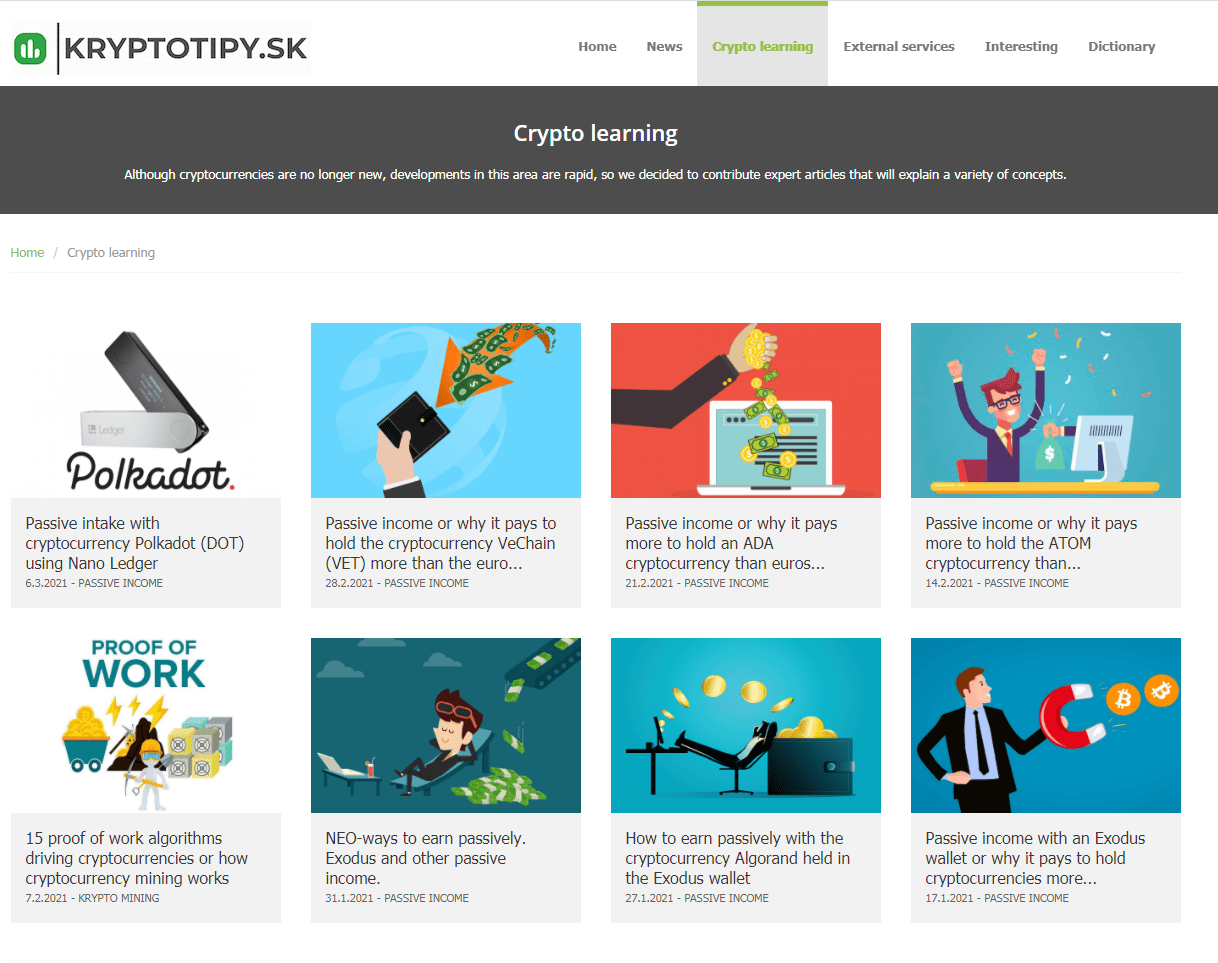Screen dimensions: 1218x963
Task: Open the Exodus magnet Bitcoin thumbnail
Action: coord(1046,725)
